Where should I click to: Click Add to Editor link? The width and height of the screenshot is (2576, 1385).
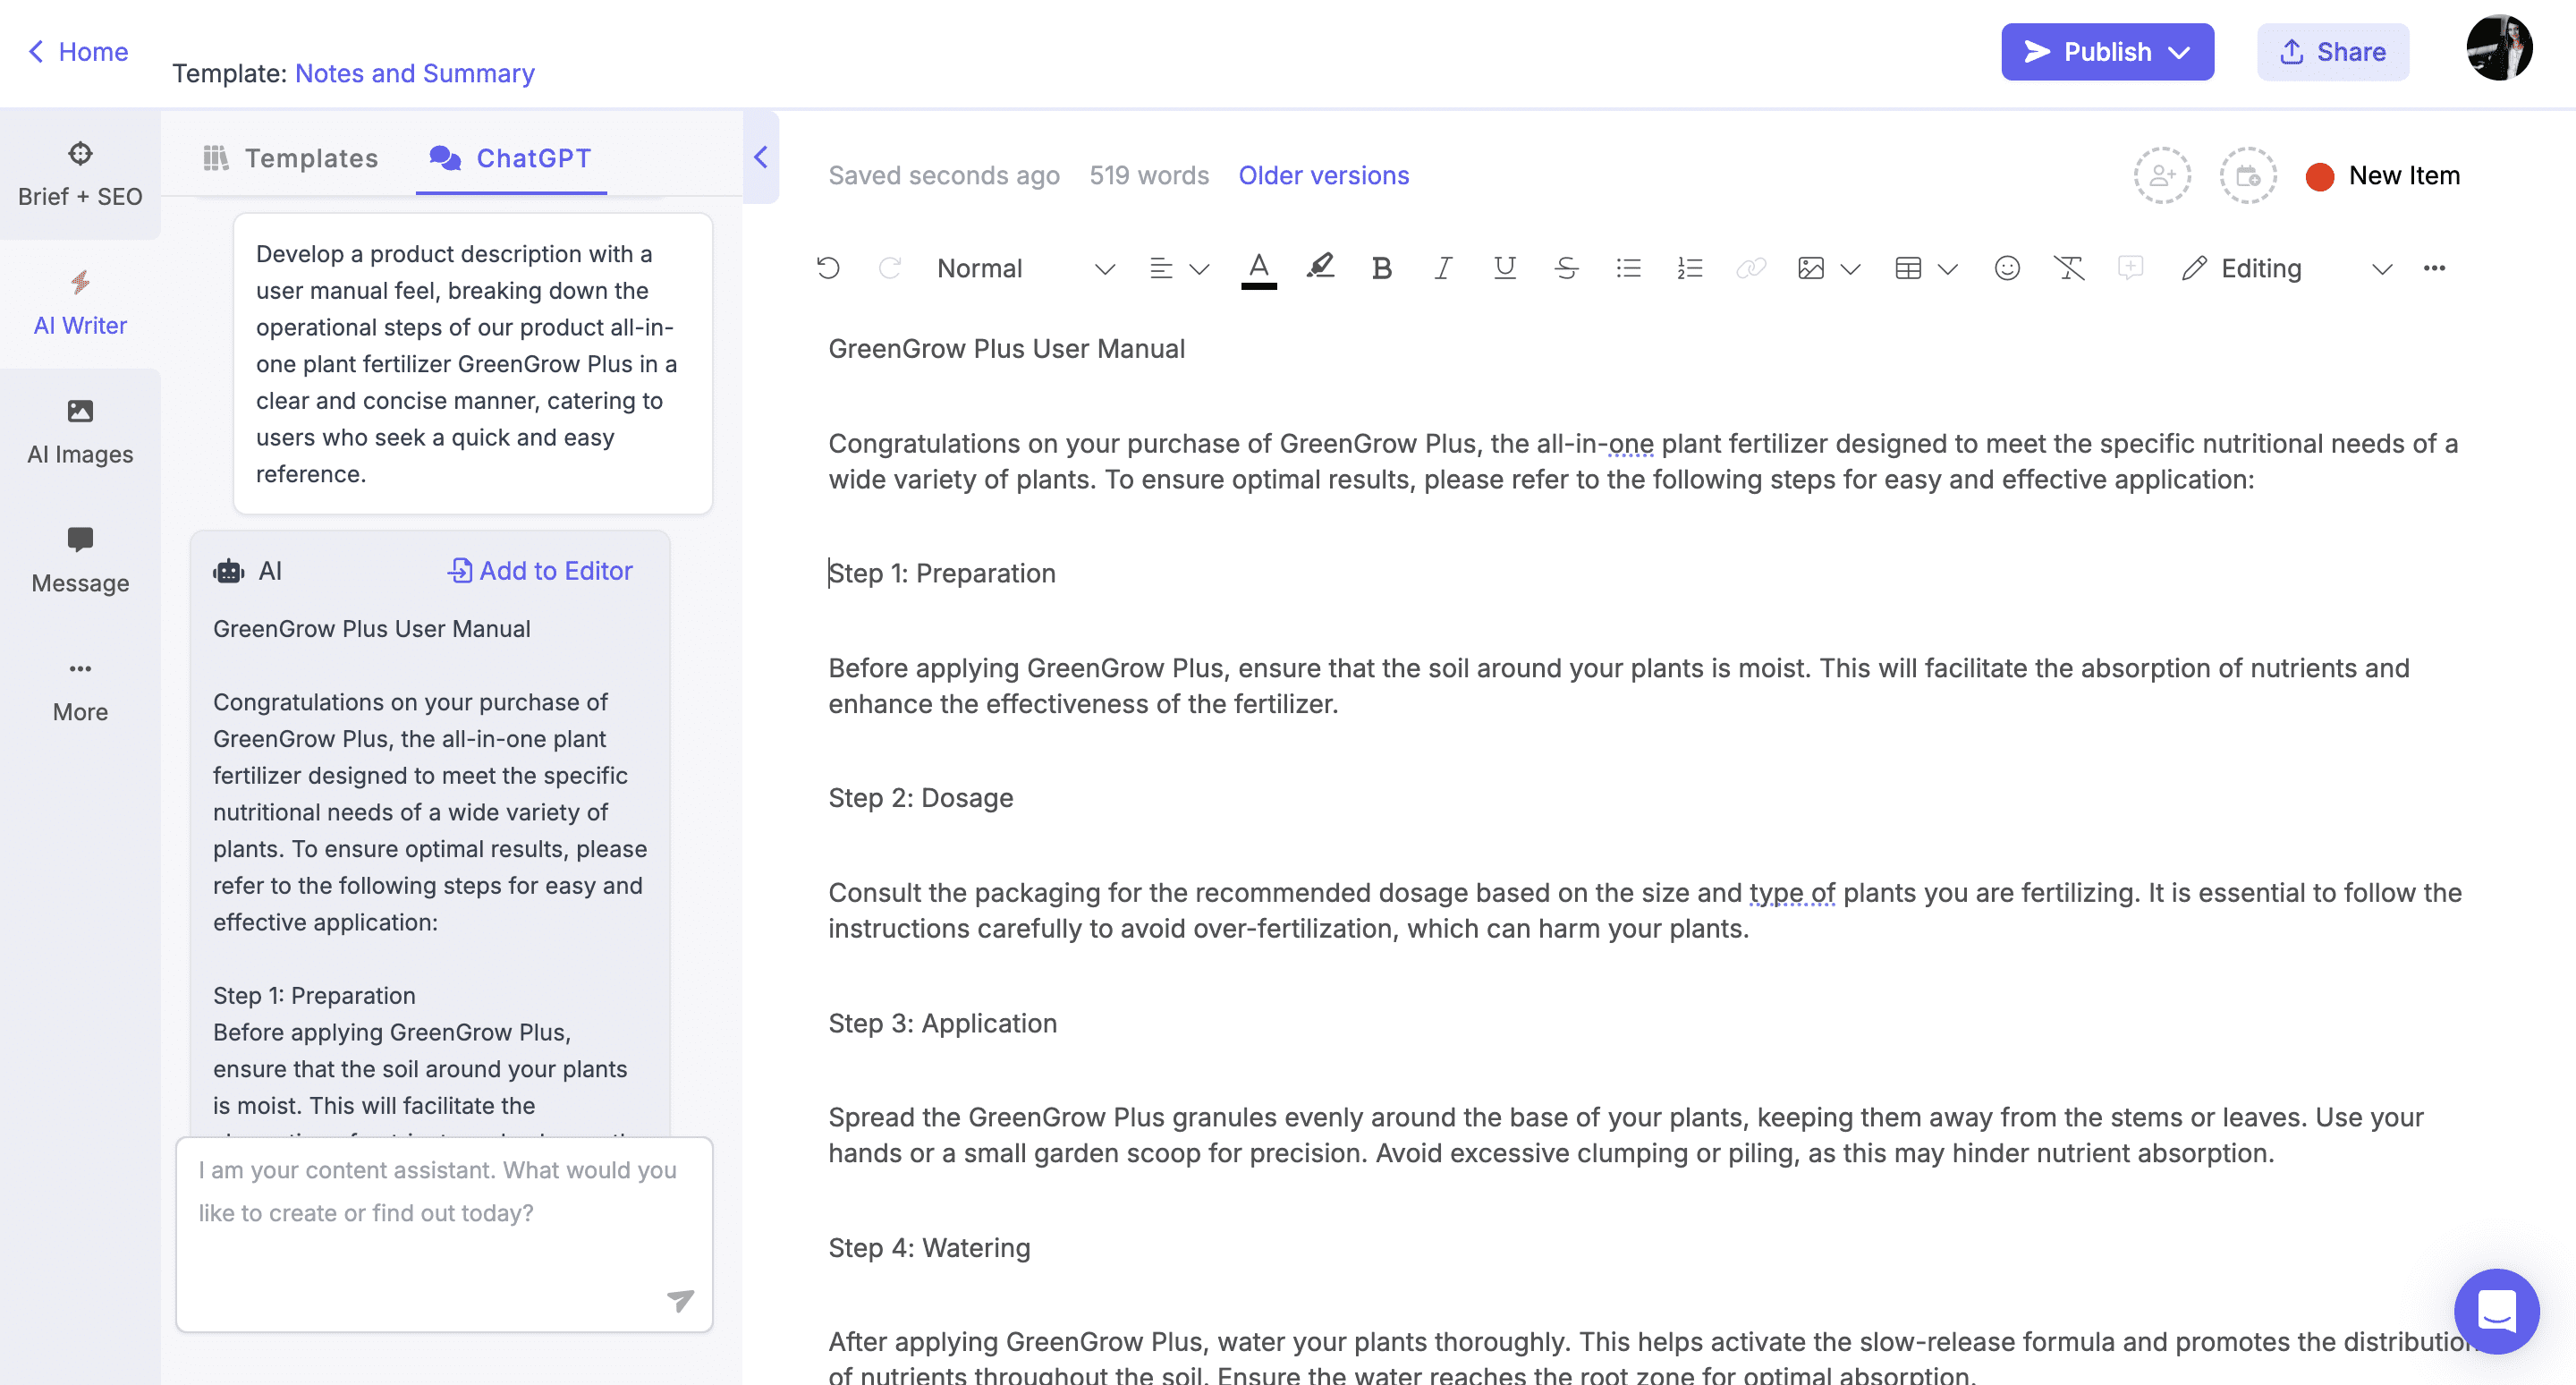coord(540,571)
